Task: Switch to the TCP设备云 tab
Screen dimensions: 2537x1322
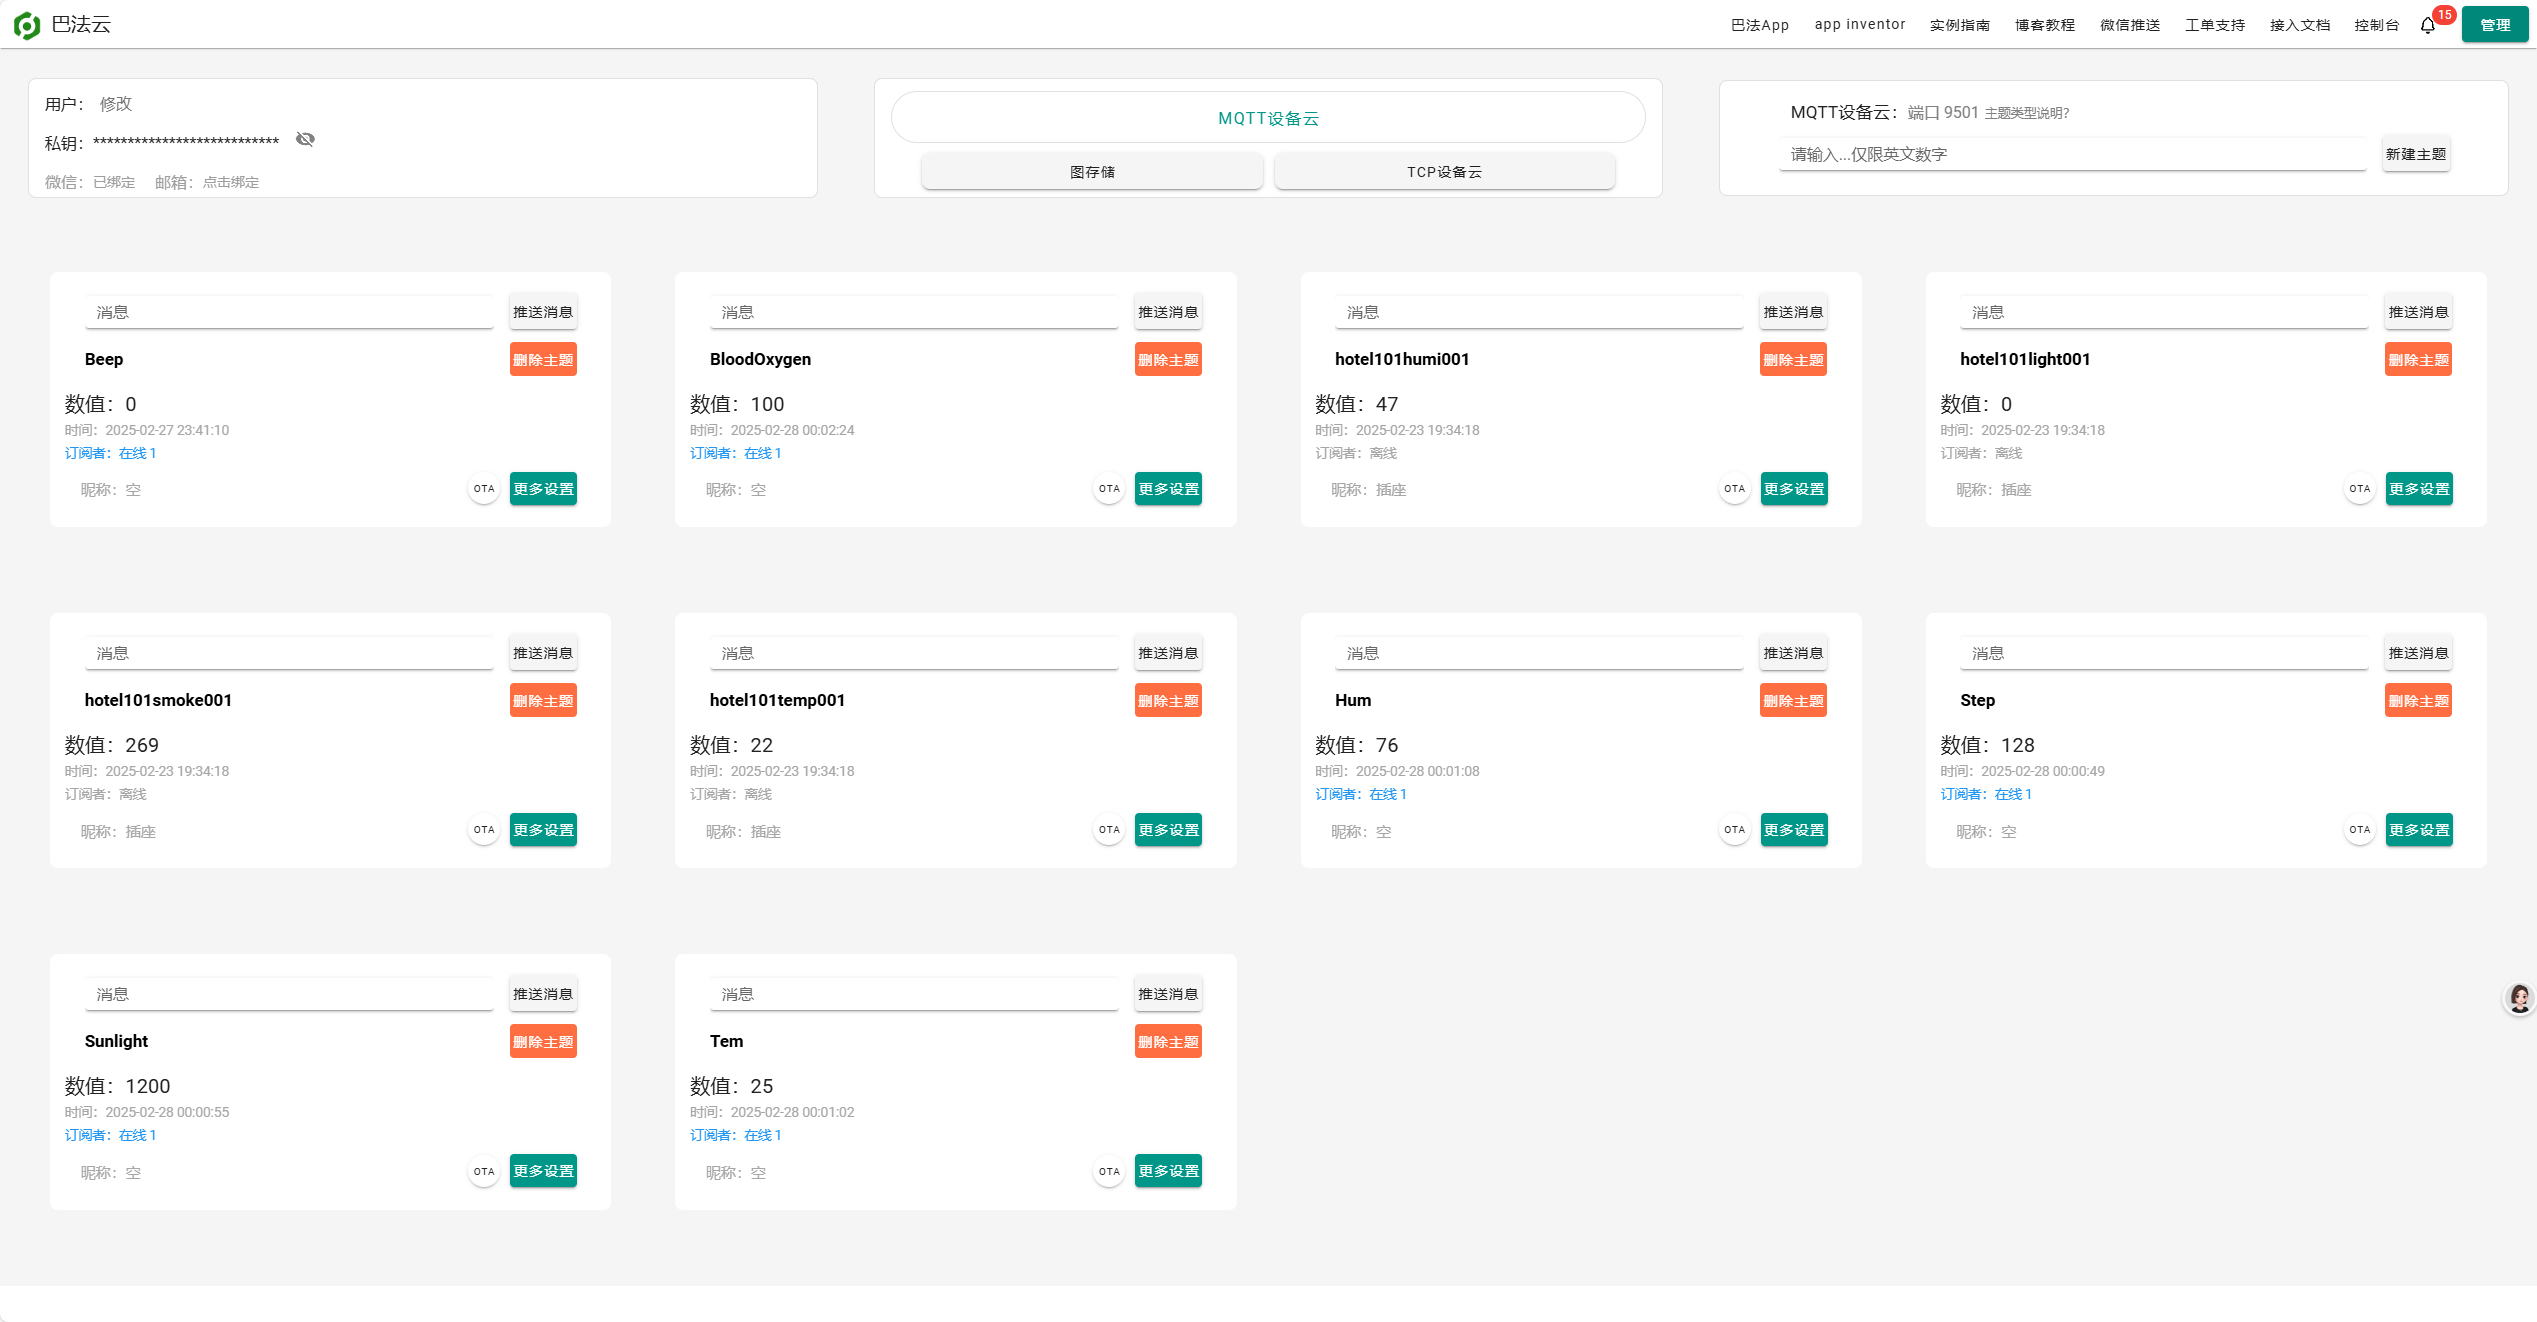Action: 1444,172
